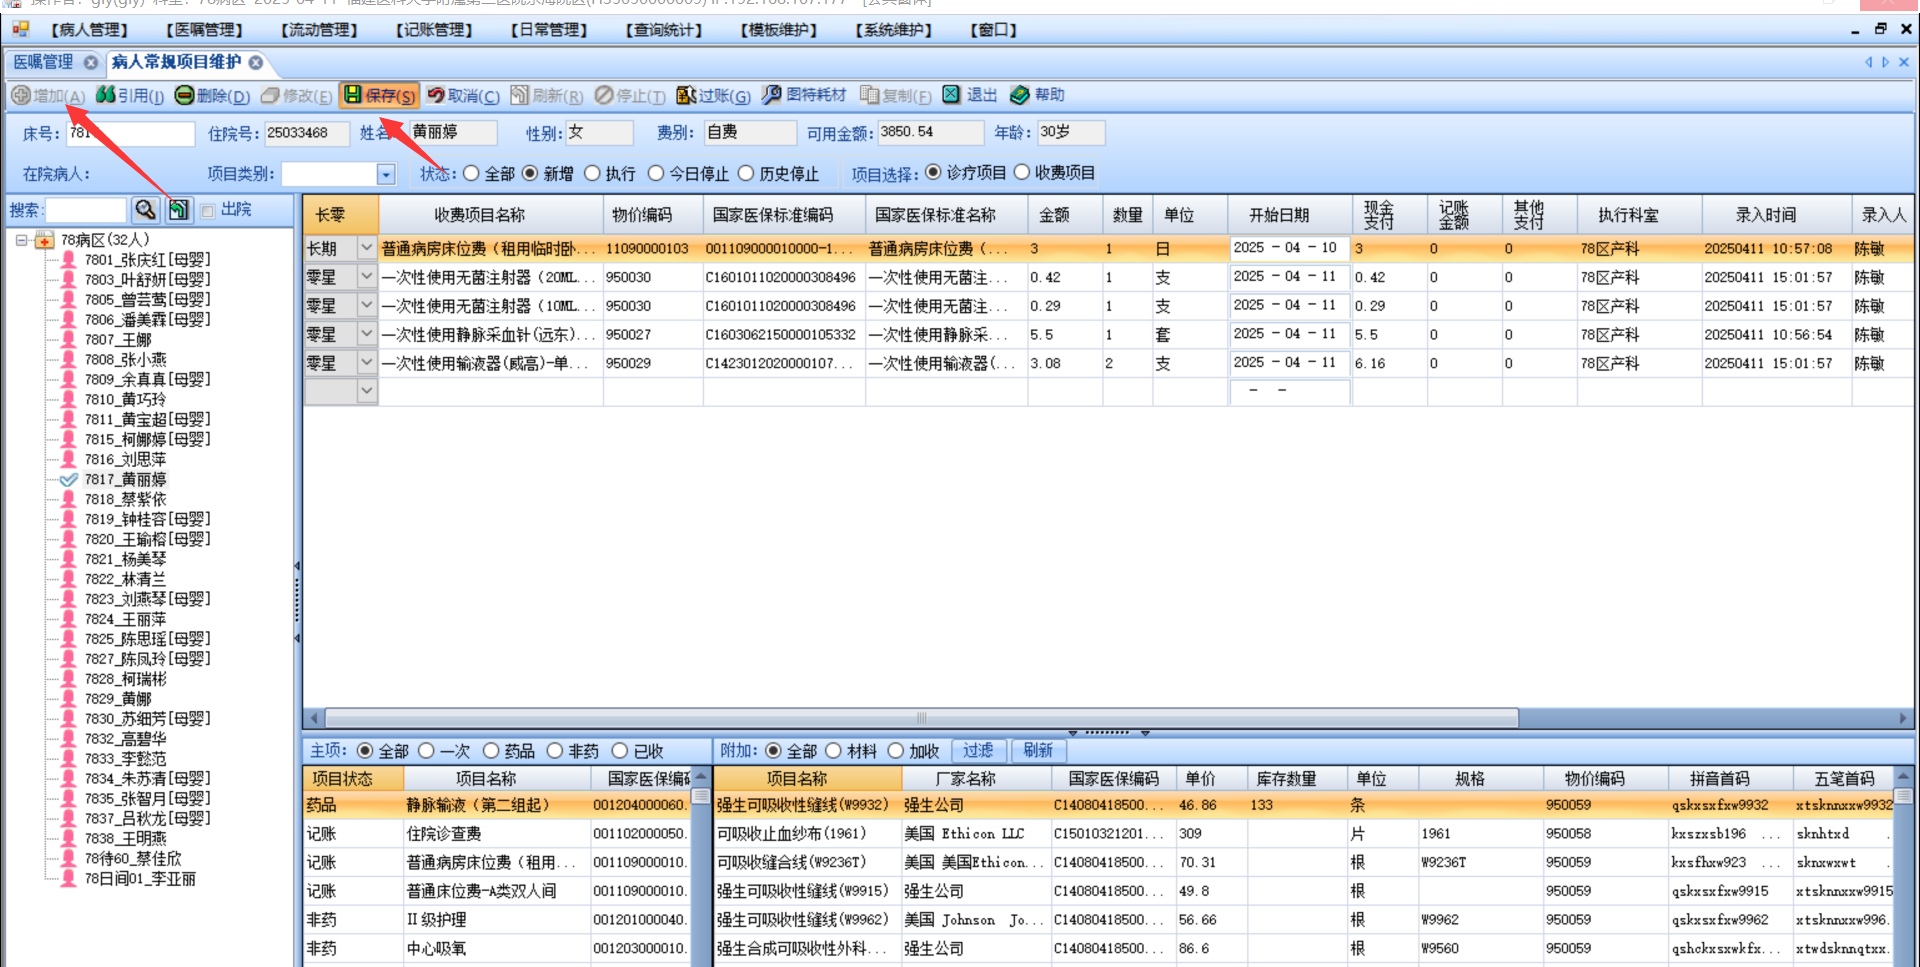Open the 模板维护 menu
The image size is (1920, 967).
[779, 30]
